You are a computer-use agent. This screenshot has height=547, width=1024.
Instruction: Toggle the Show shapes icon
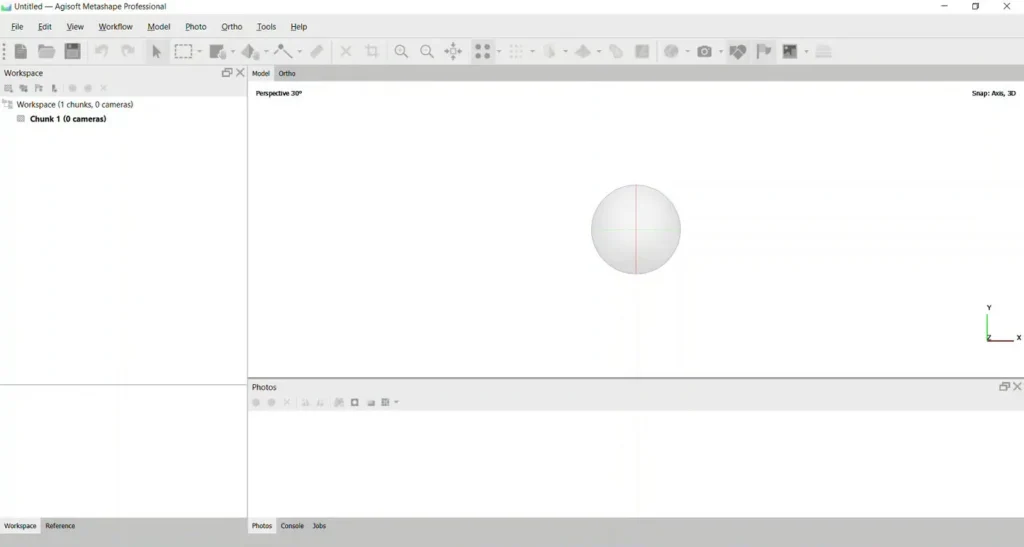tap(738, 51)
